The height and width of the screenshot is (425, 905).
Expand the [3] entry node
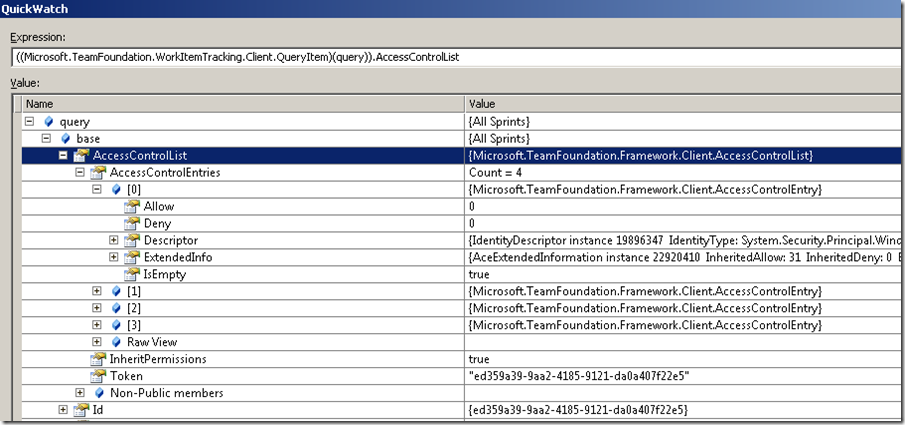(97, 325)
